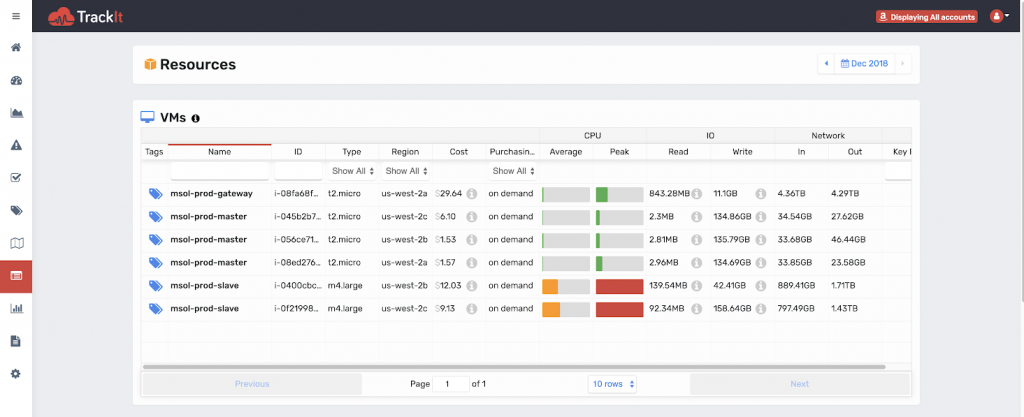This screenshot has width=1024, height=417.
Task: Sort the table by Cost column header
Action: [458, 151]
